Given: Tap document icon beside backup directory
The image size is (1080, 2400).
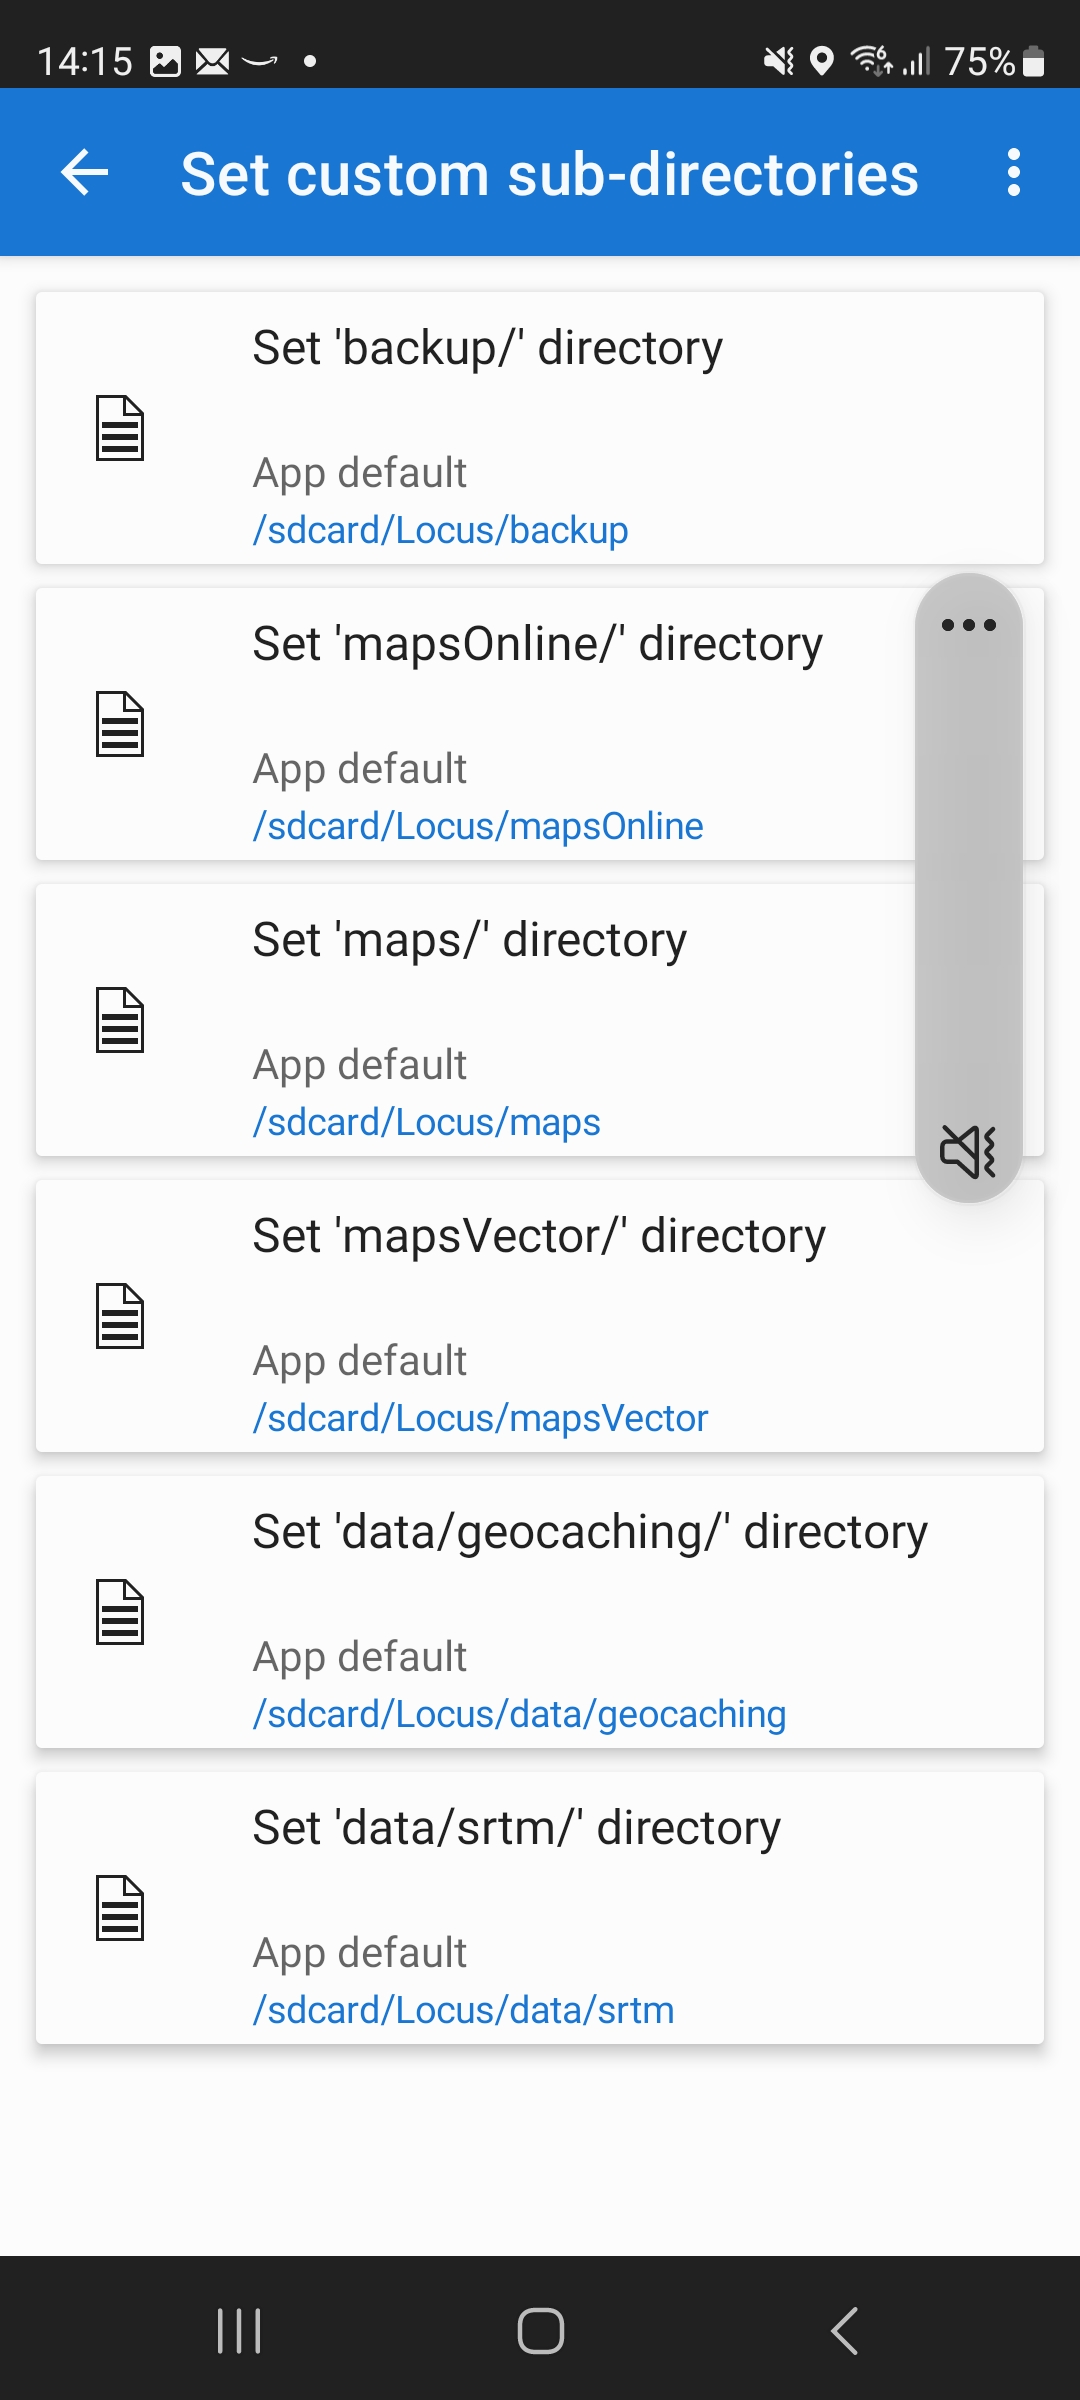Looking at the screenshot, I should 120,428.
